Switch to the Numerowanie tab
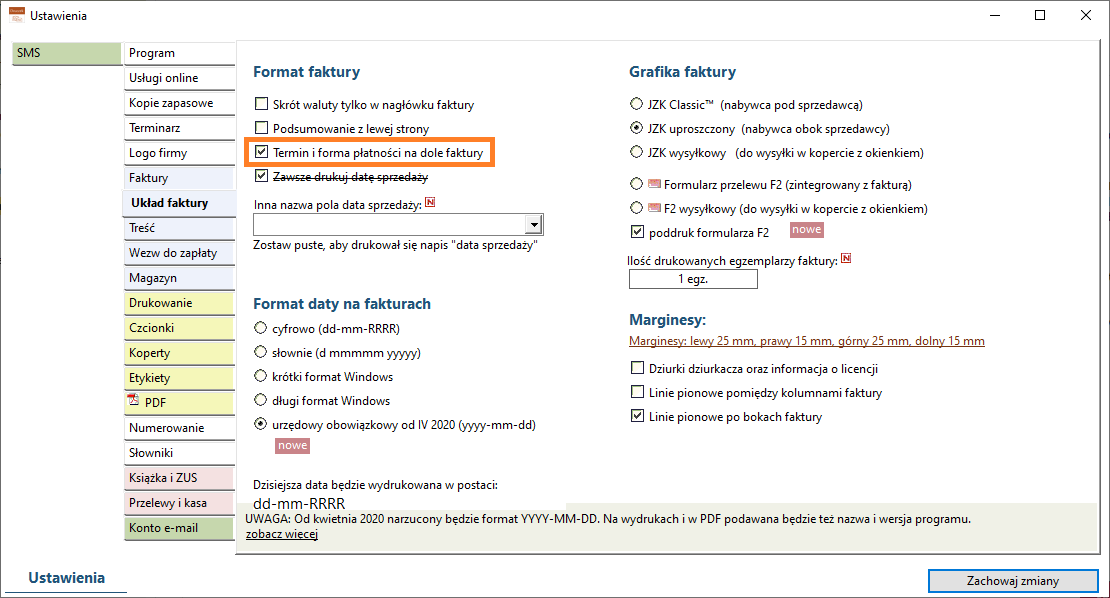 pyautogui.click(x=179, y=428)
